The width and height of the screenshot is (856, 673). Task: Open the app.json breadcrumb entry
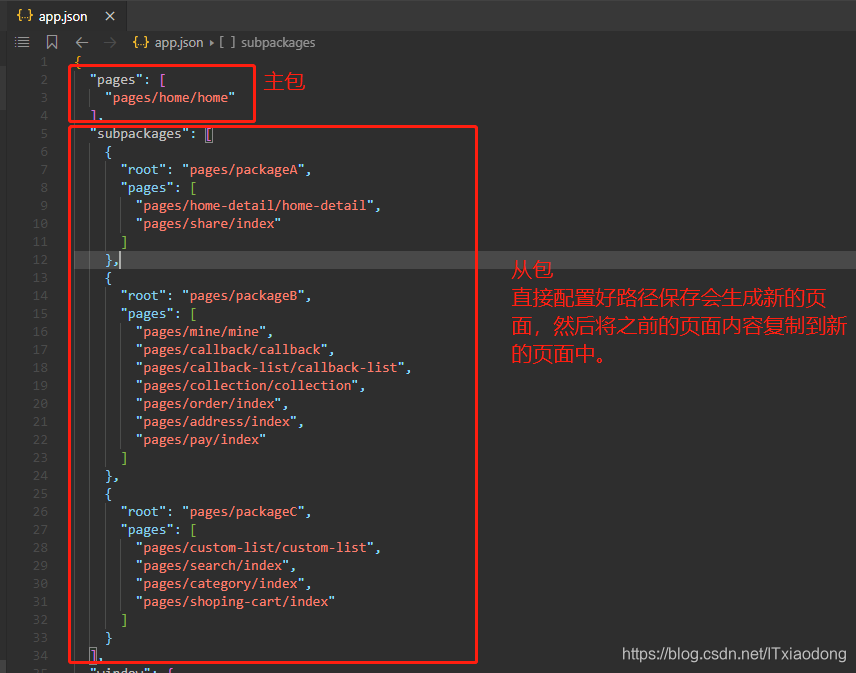pos(178,42)
